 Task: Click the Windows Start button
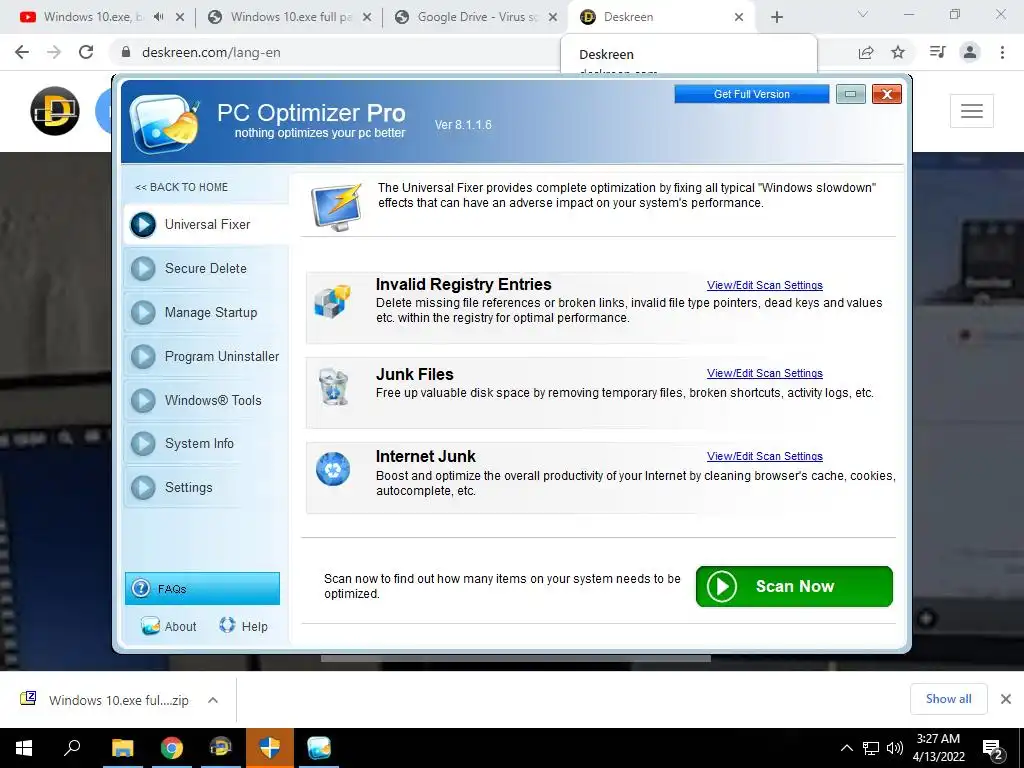(24, 748)
